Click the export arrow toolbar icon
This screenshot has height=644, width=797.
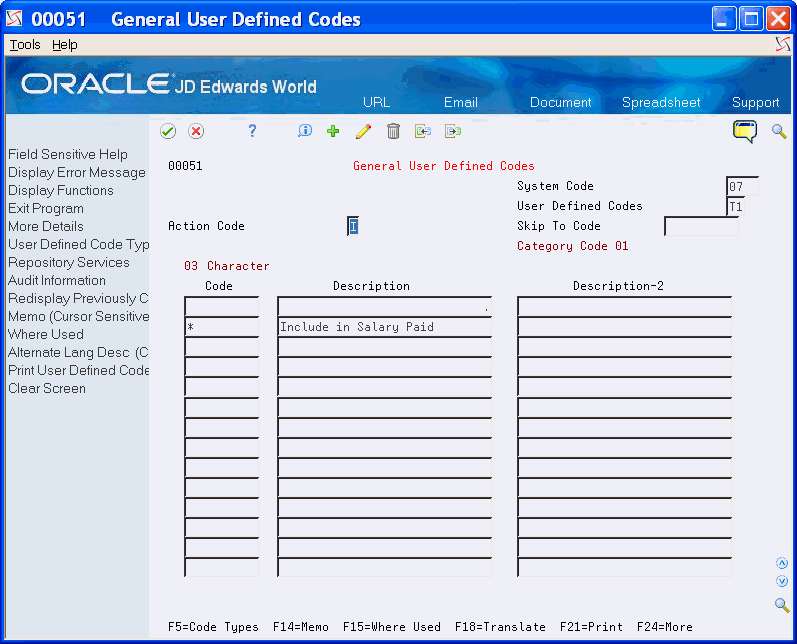[453, 132]
